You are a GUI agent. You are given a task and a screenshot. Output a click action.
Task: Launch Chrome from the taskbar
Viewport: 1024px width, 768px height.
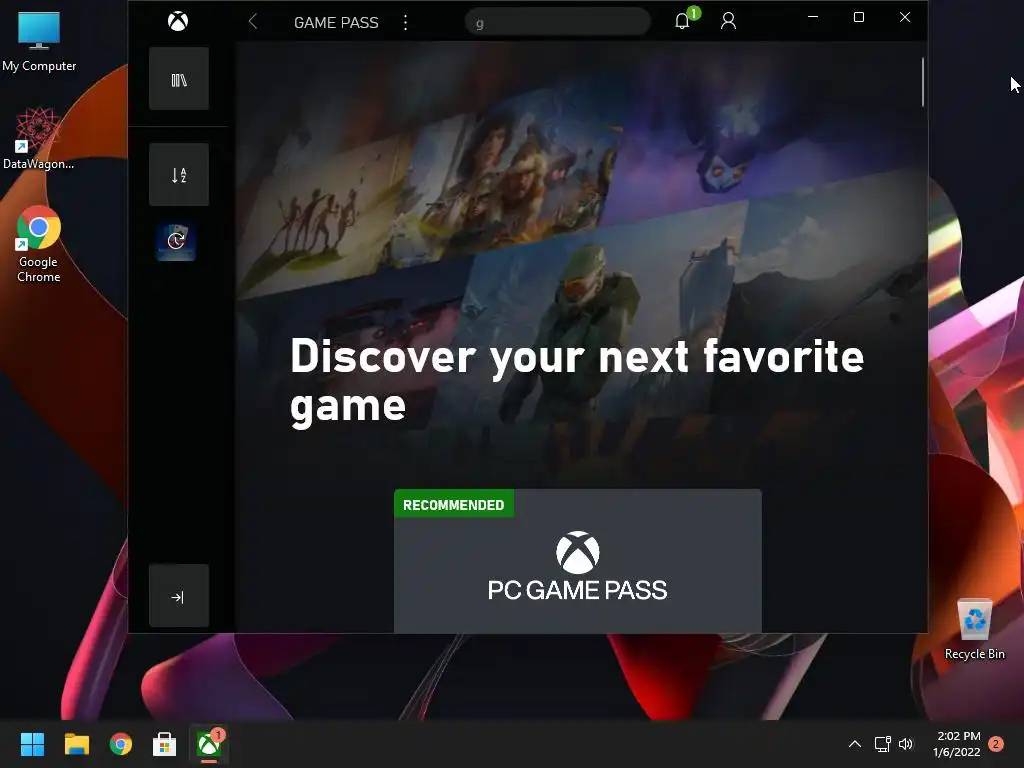tap(120, 744)
